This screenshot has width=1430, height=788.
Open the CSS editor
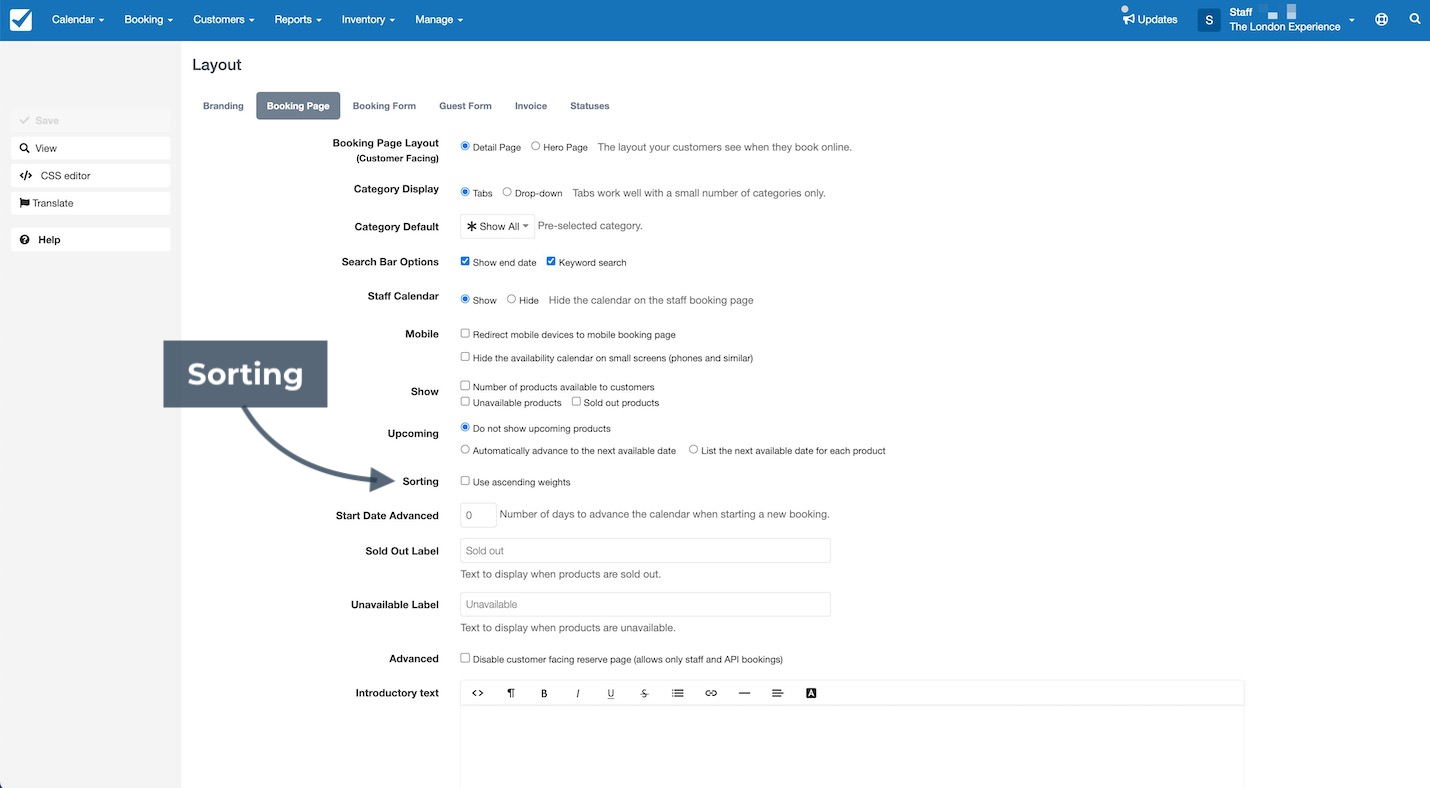(90, 175)
